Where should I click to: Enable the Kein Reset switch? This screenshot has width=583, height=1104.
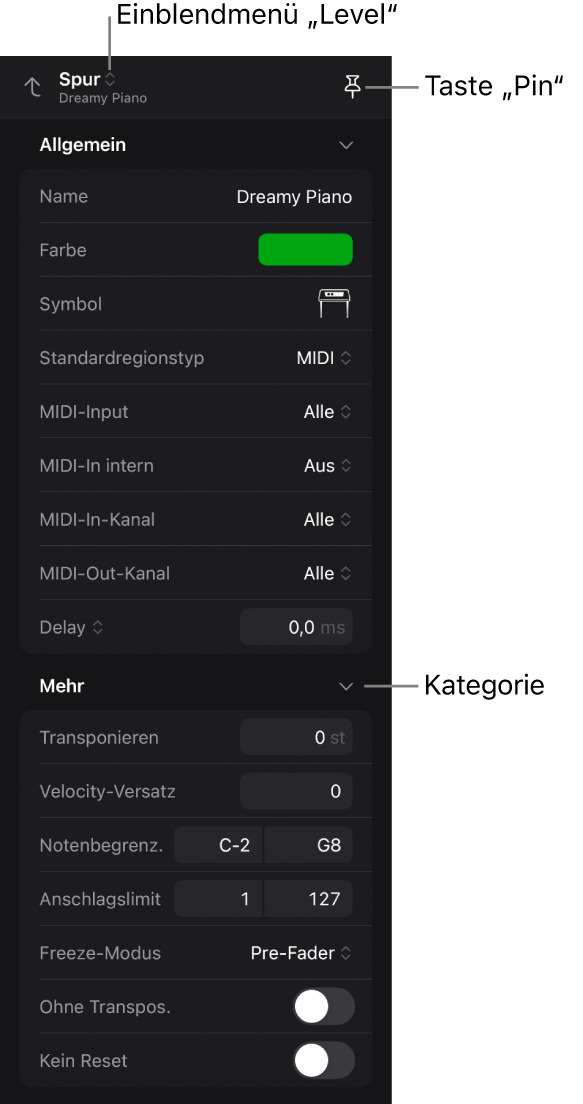tap(324, 1060)
